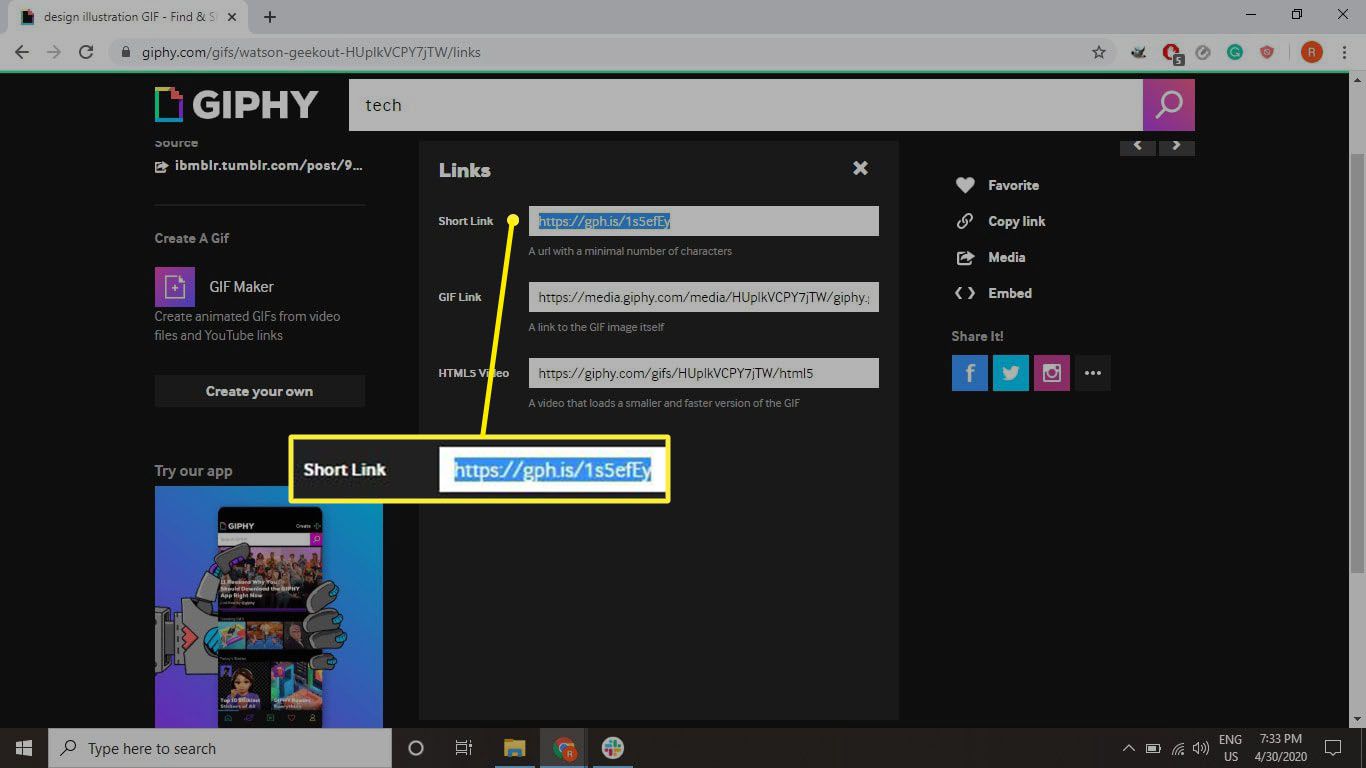This screenshot has width=1366, height=768.
Task: Click the Chrome taskbar icon
Action: click(564, 748)
